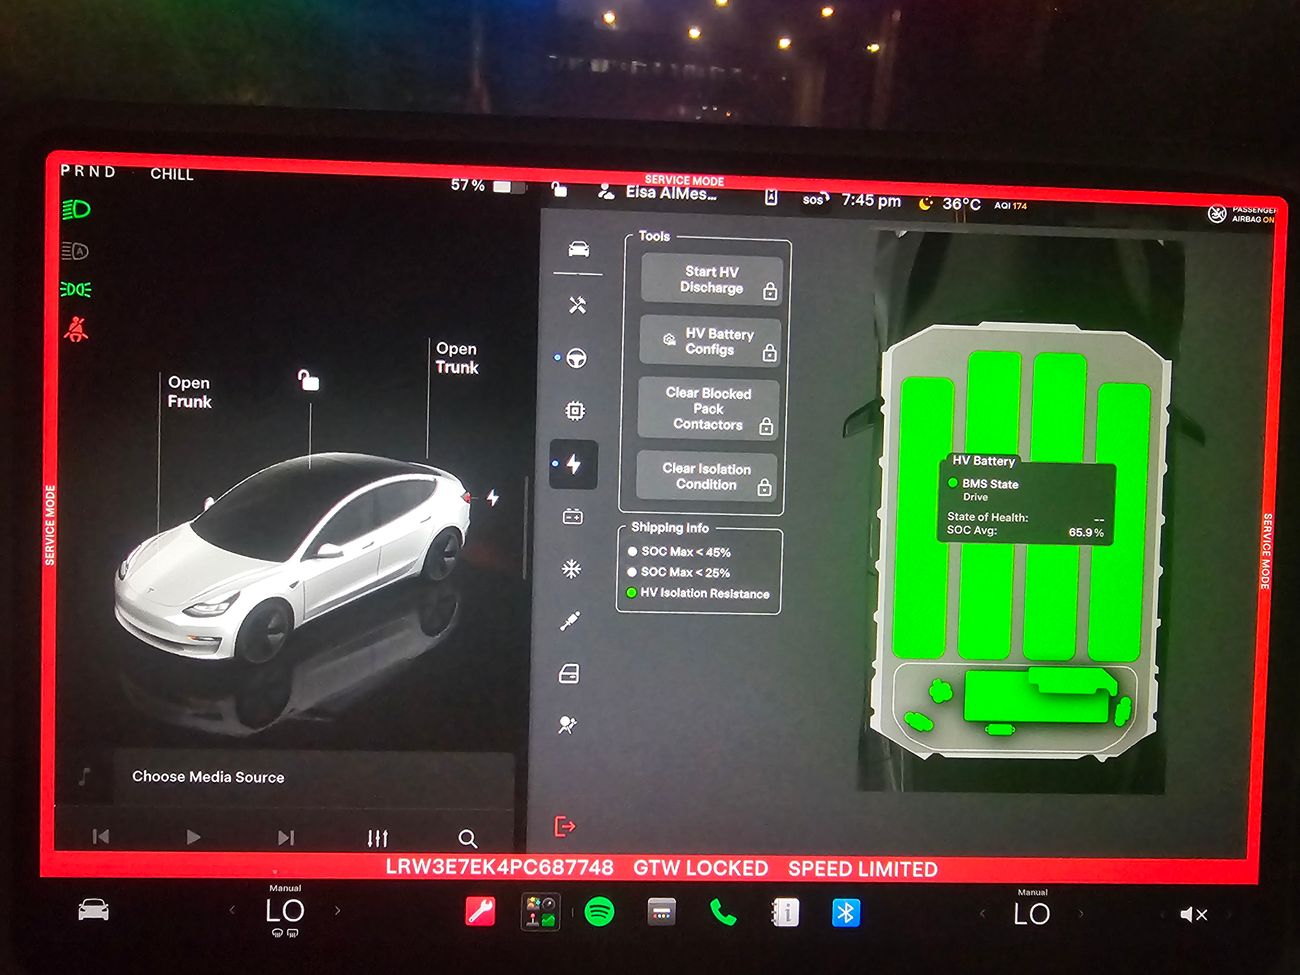Tap the GTW LOCKED status text
This screenshot has height=975, width=1300.
pos(700,868)
